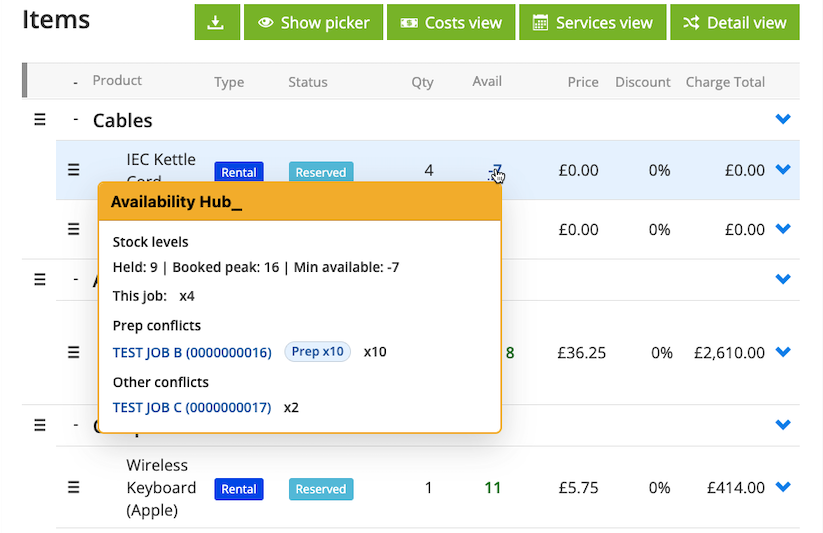Click Held: 9 stock levels line
823x533 pixels.
tap(256, 267)
